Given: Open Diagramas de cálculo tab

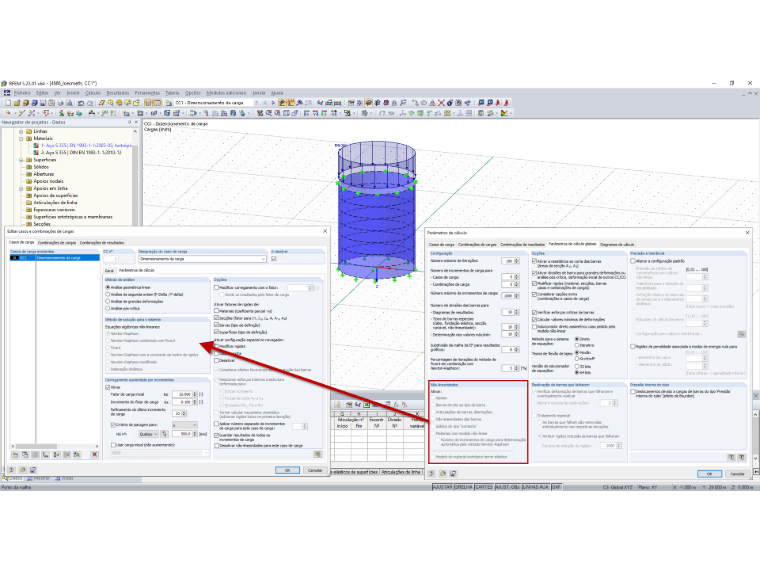Looking at the screenshot, I should (x=617, y=244).
